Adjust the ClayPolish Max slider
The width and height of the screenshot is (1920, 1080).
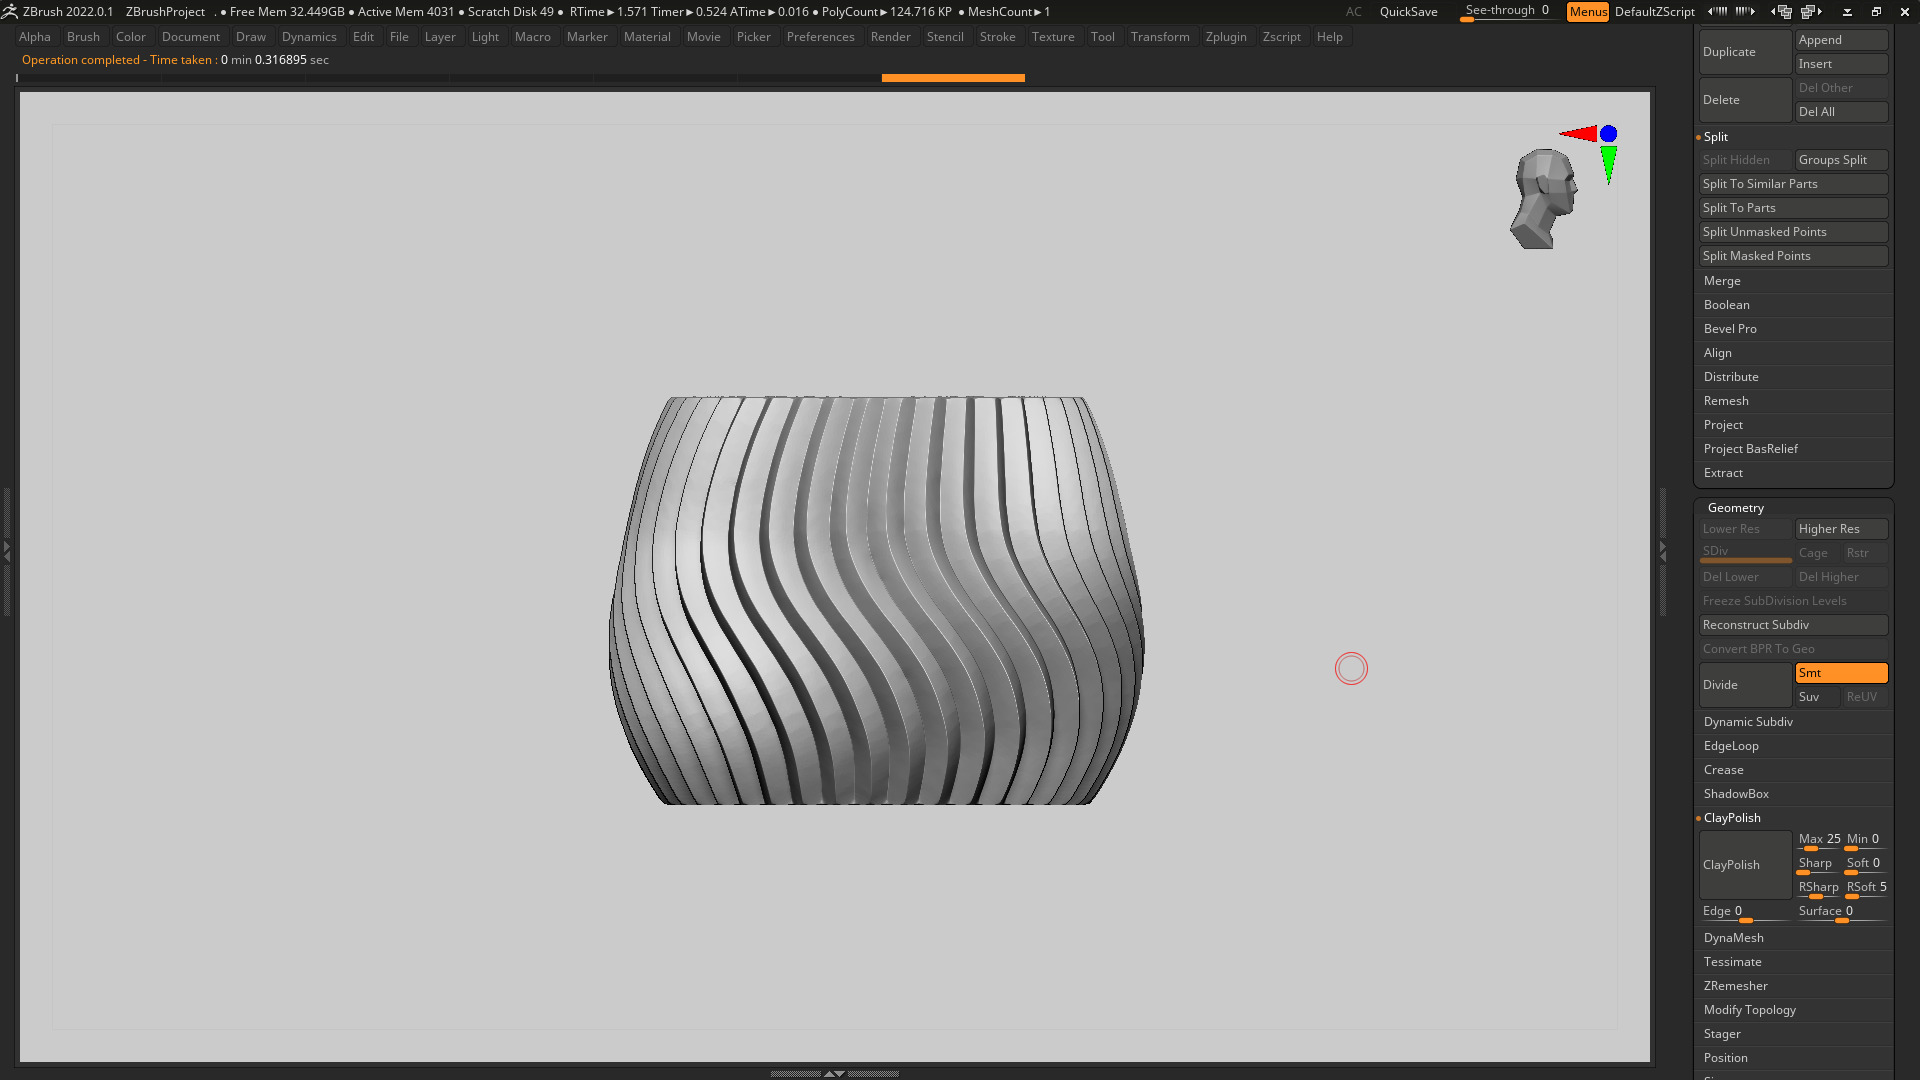click(x=1819, y=841)
